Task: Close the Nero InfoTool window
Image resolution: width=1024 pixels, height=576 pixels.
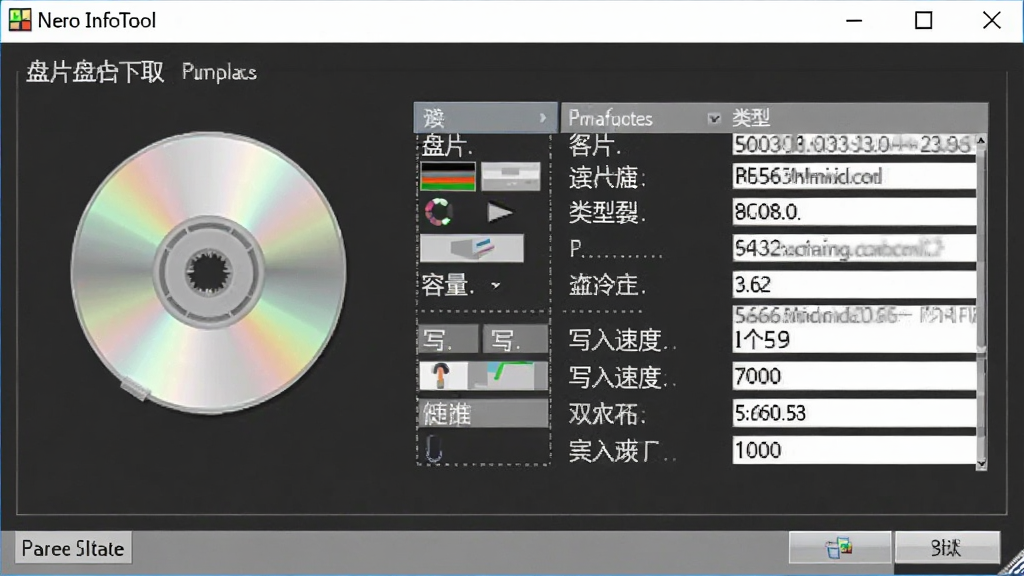Action: (991, 20)
